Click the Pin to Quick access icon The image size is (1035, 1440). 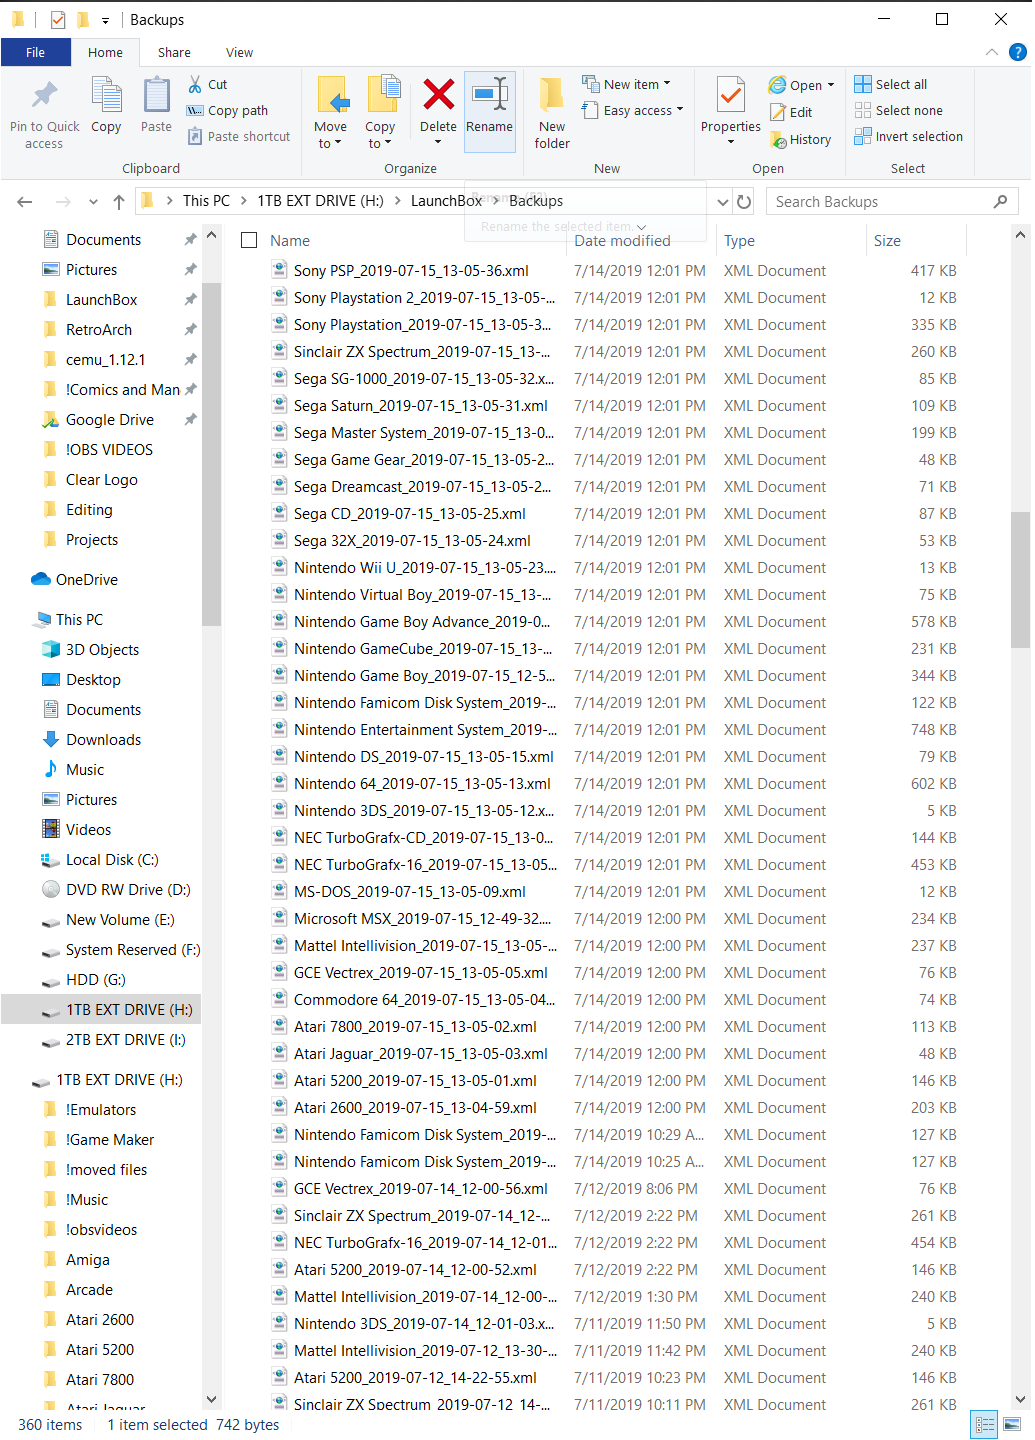[x=44, y=96]
